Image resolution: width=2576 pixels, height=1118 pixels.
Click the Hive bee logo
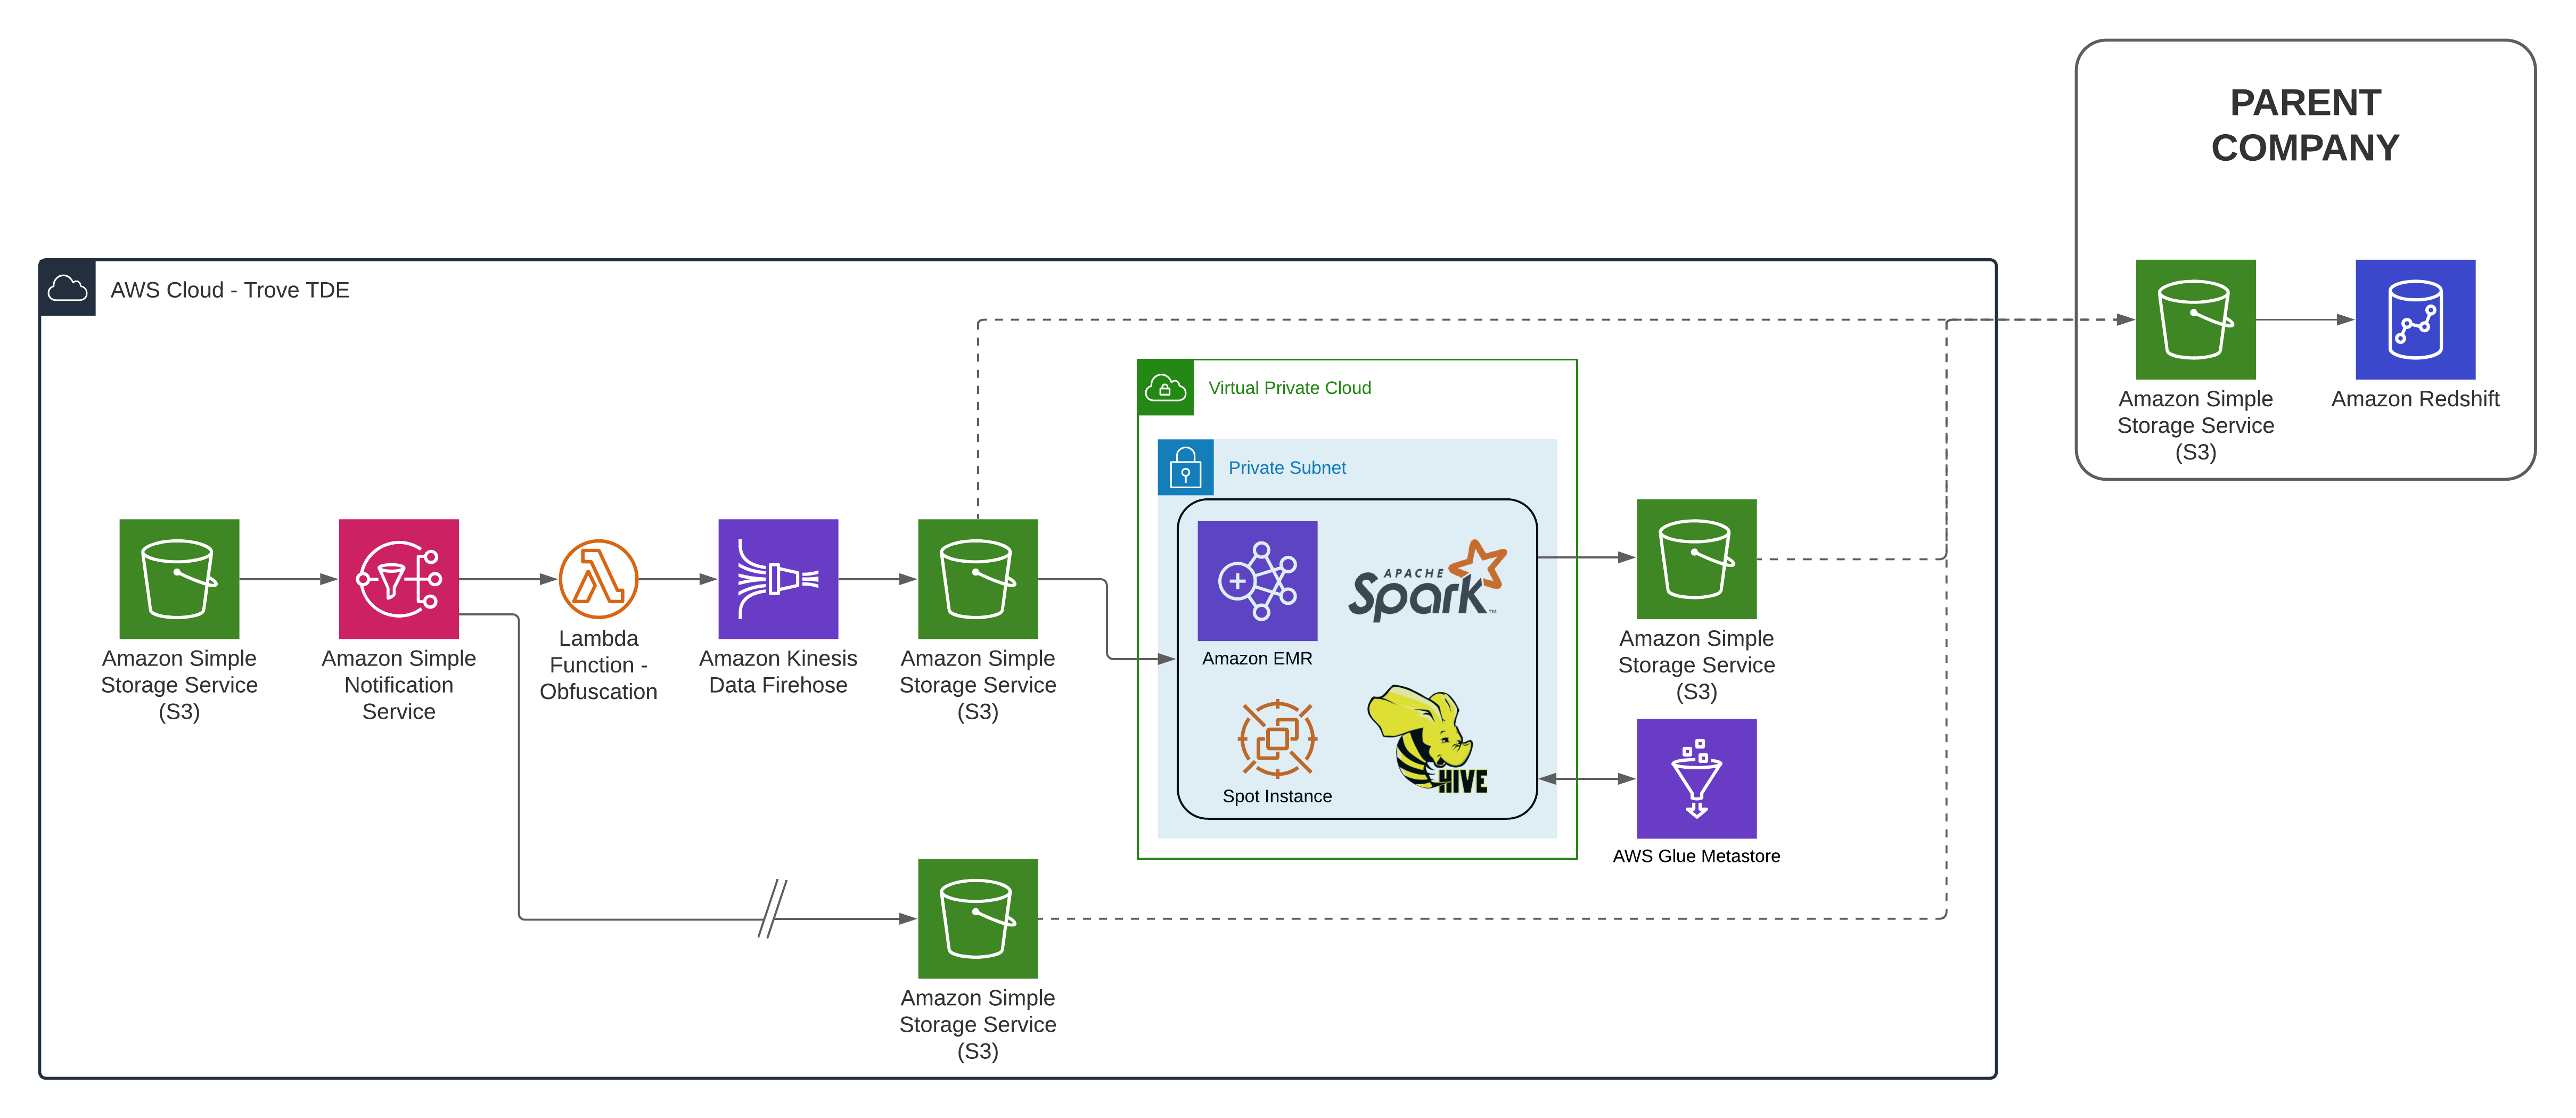1427,739
